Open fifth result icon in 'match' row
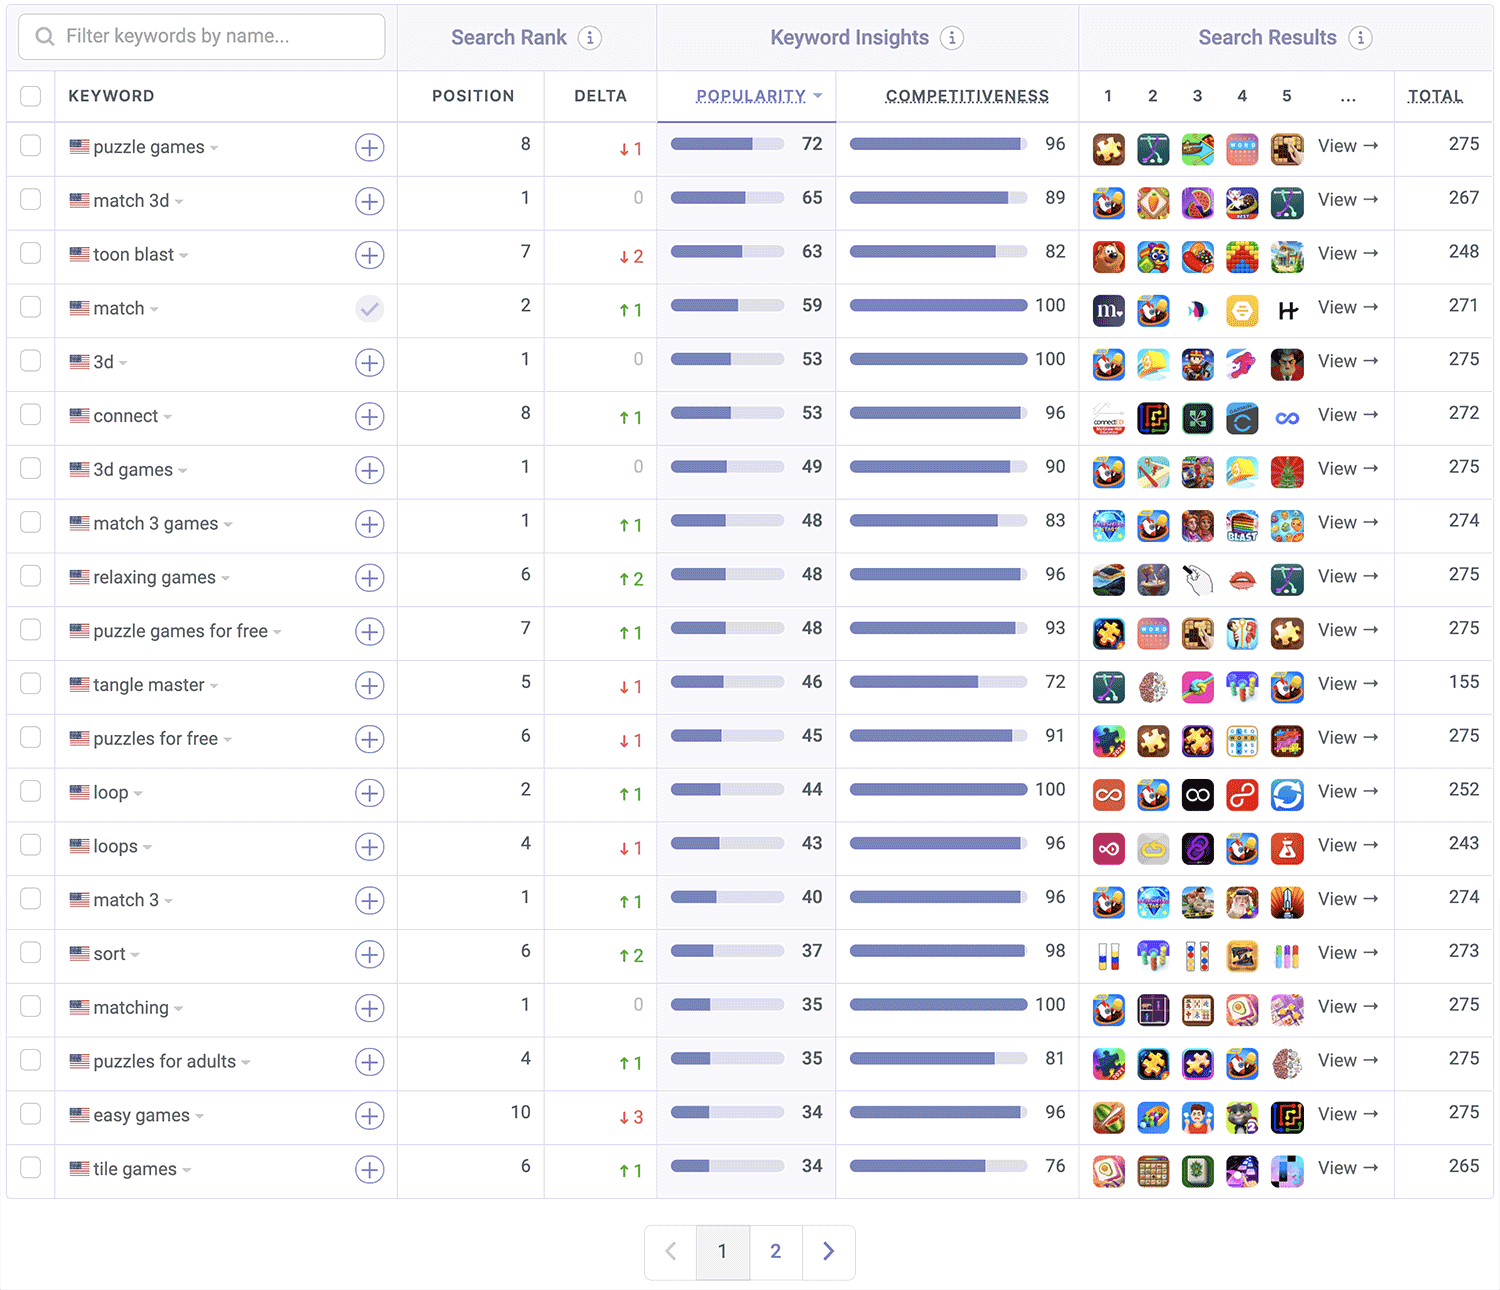This screenshot has width=1500, height=1290. click(x=1287, y=311)
